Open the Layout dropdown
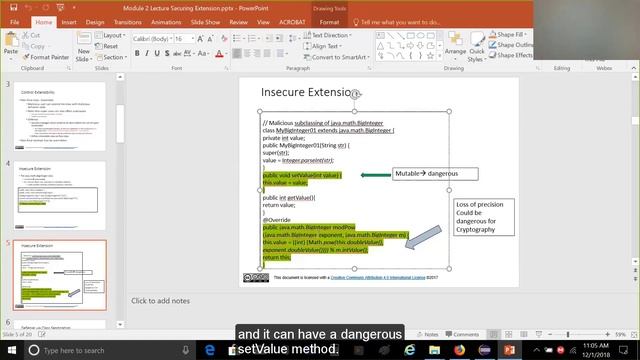The image size is (640, 360). 110,36
